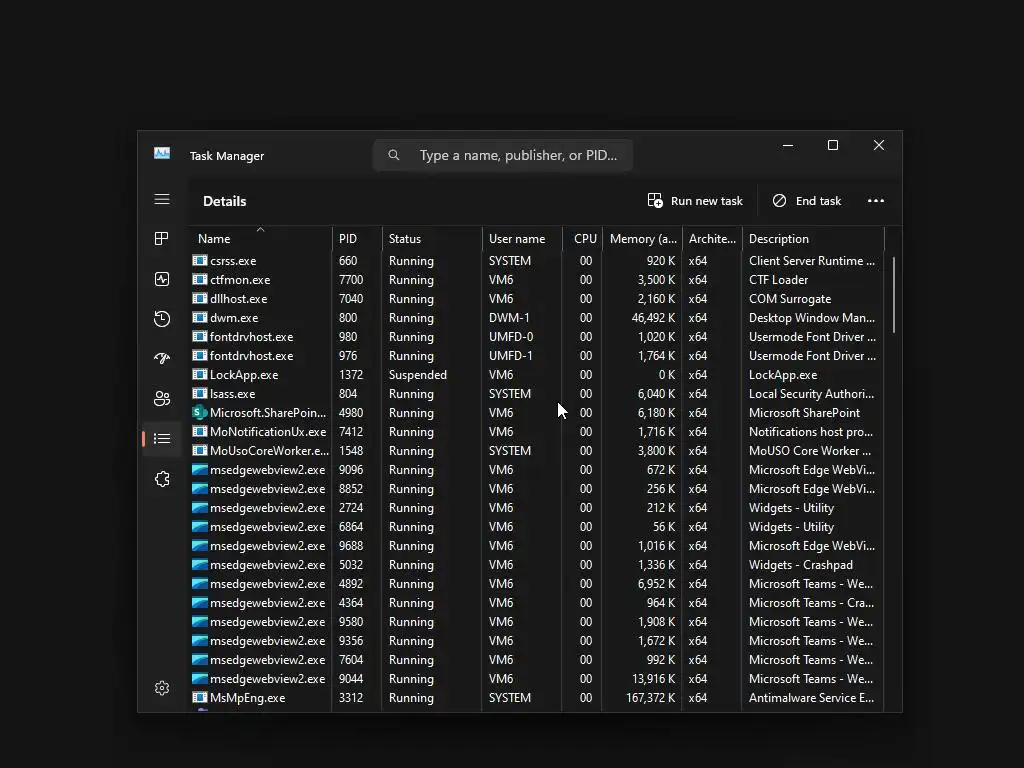Click the ctfmon.exe process icon
Screen dimensions: 1024x768
(x=200, y=280)
